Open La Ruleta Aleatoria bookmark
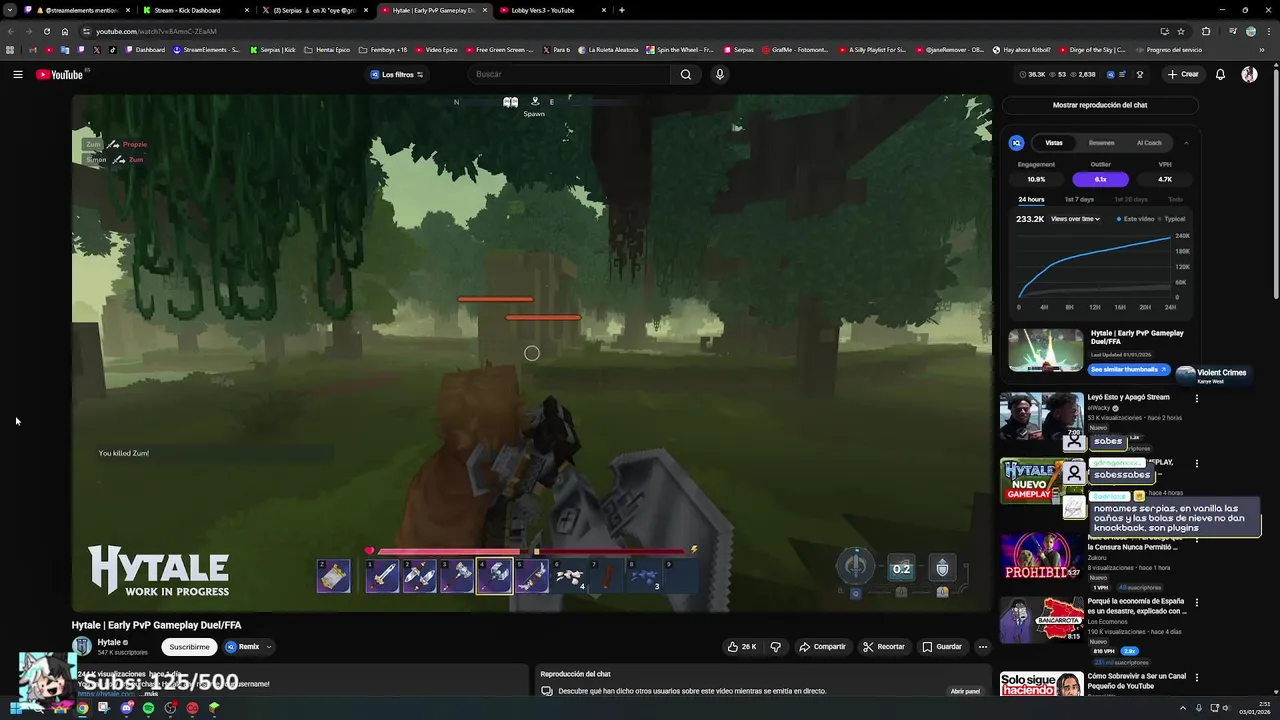The image size is (1280, 720). (x=609, y=49)
